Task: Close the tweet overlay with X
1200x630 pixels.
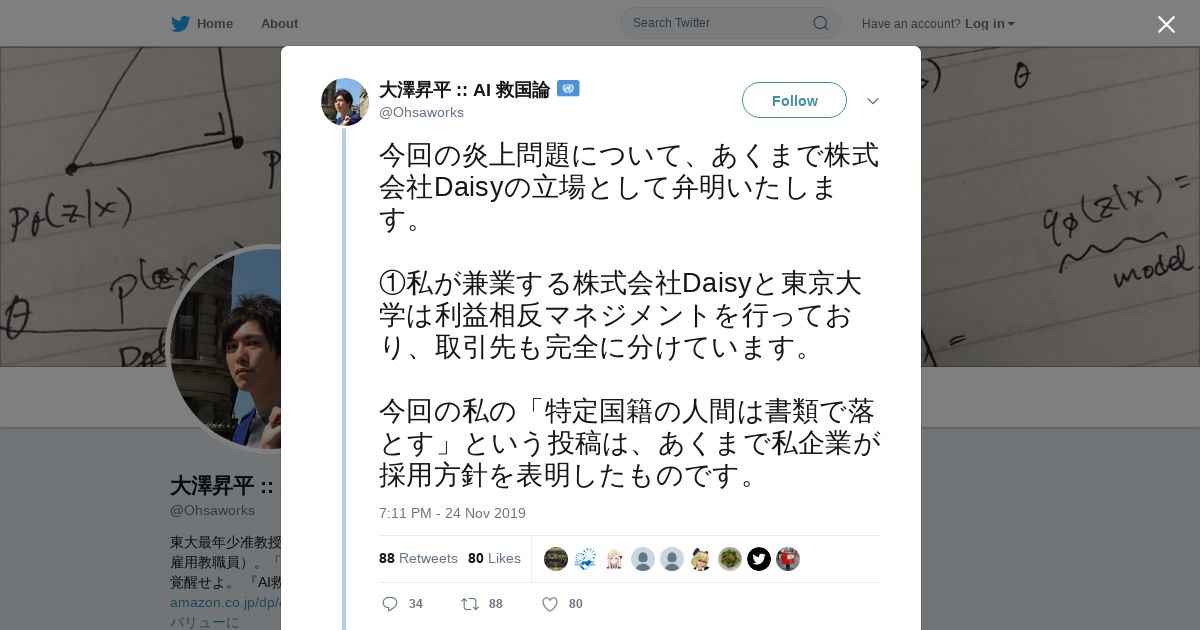Action: tap(1166, 24)
